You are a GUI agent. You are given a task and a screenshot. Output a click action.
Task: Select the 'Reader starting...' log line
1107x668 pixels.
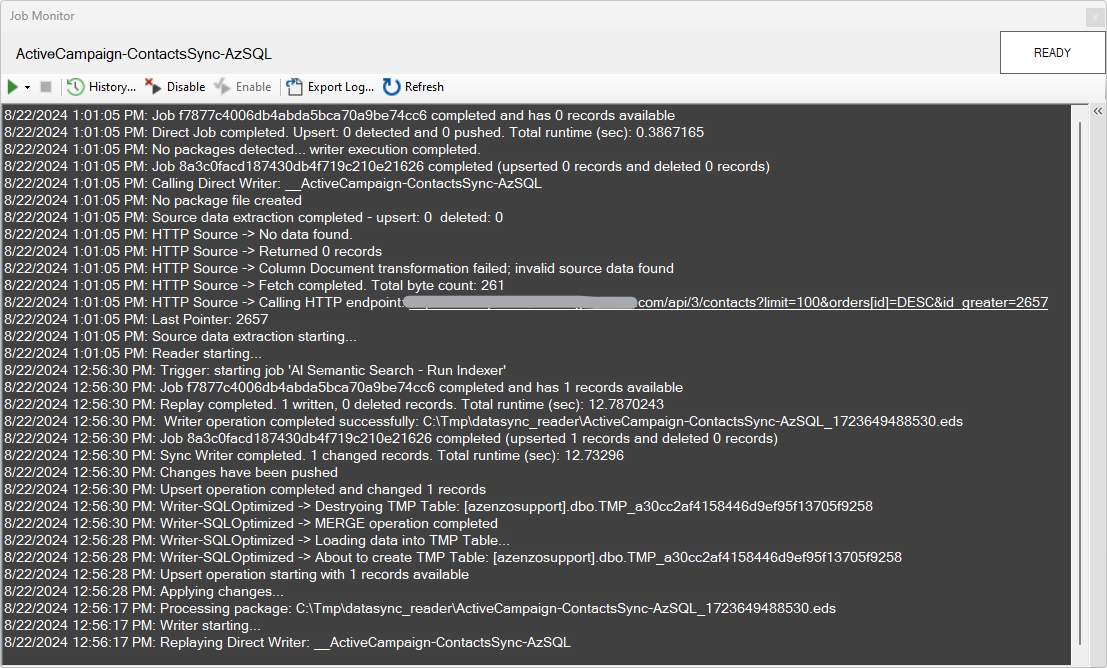click(x=133, y=353)
